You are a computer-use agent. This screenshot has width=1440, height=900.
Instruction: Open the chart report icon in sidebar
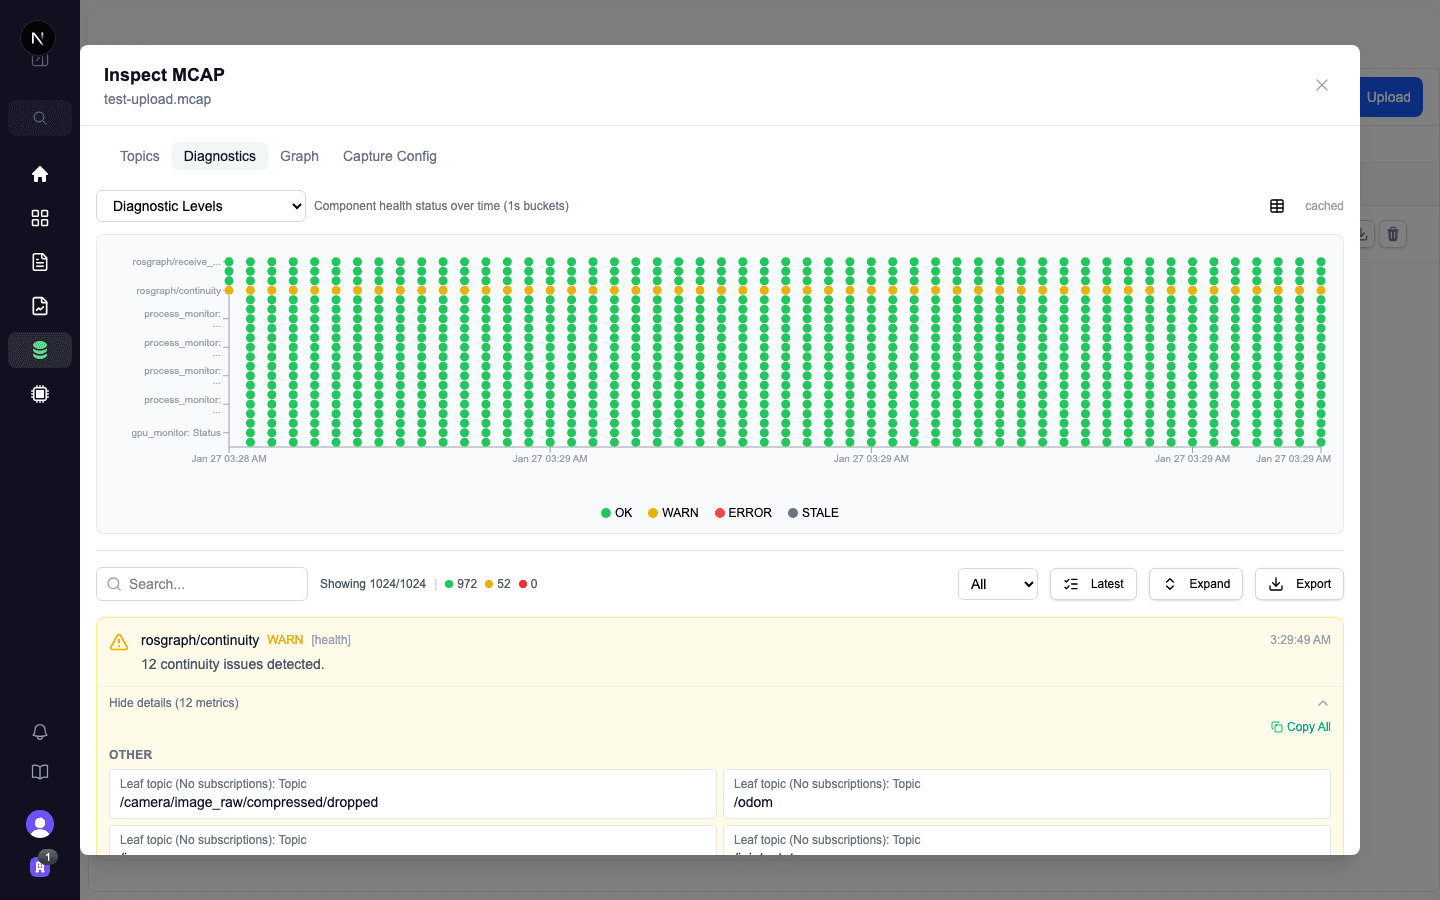click(x=40, y=306)
